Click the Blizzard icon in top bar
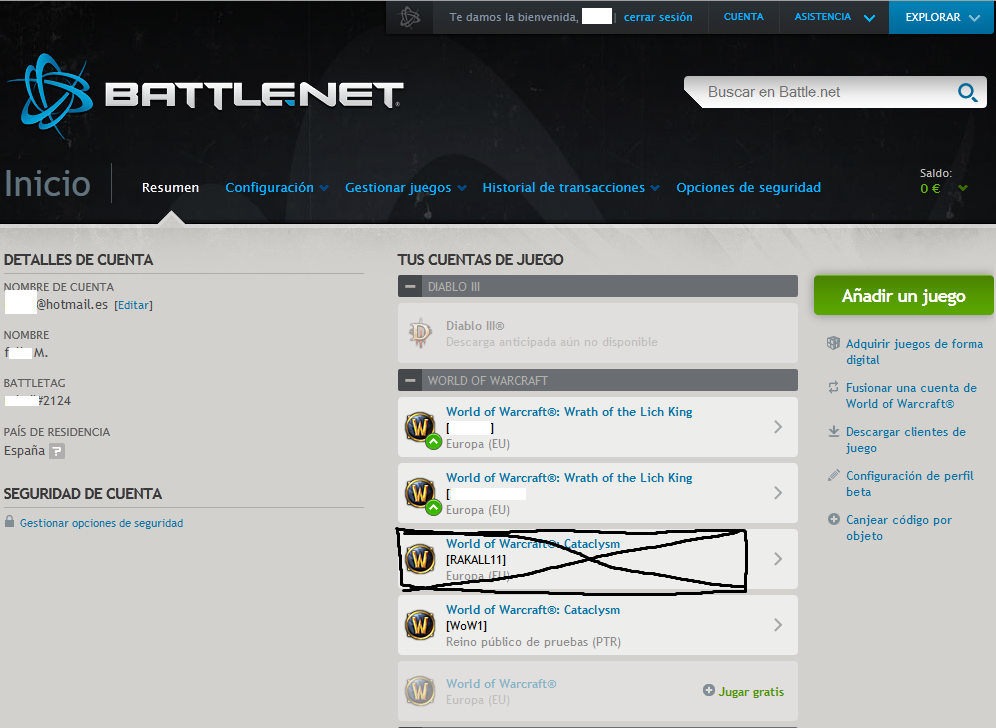Image resolution: width=996 pixels, height=728 pixels. click(410, 17)
